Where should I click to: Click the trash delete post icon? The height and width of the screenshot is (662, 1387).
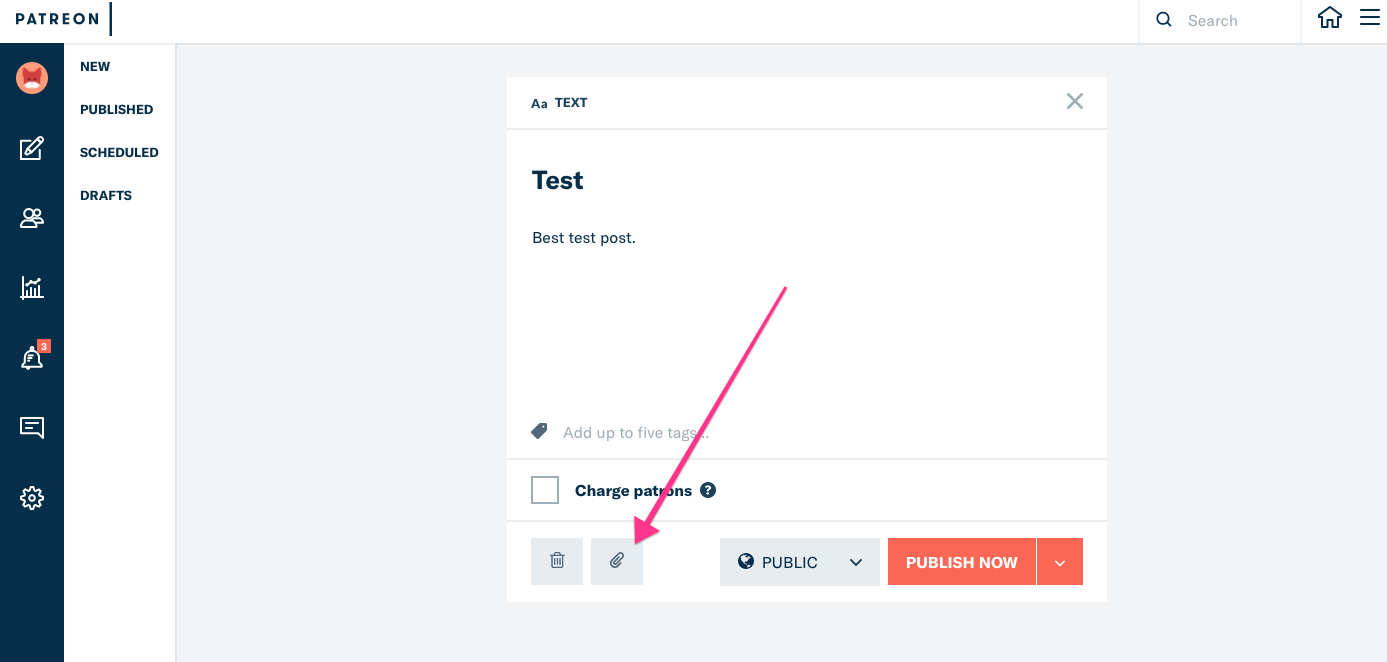point(557,561)
